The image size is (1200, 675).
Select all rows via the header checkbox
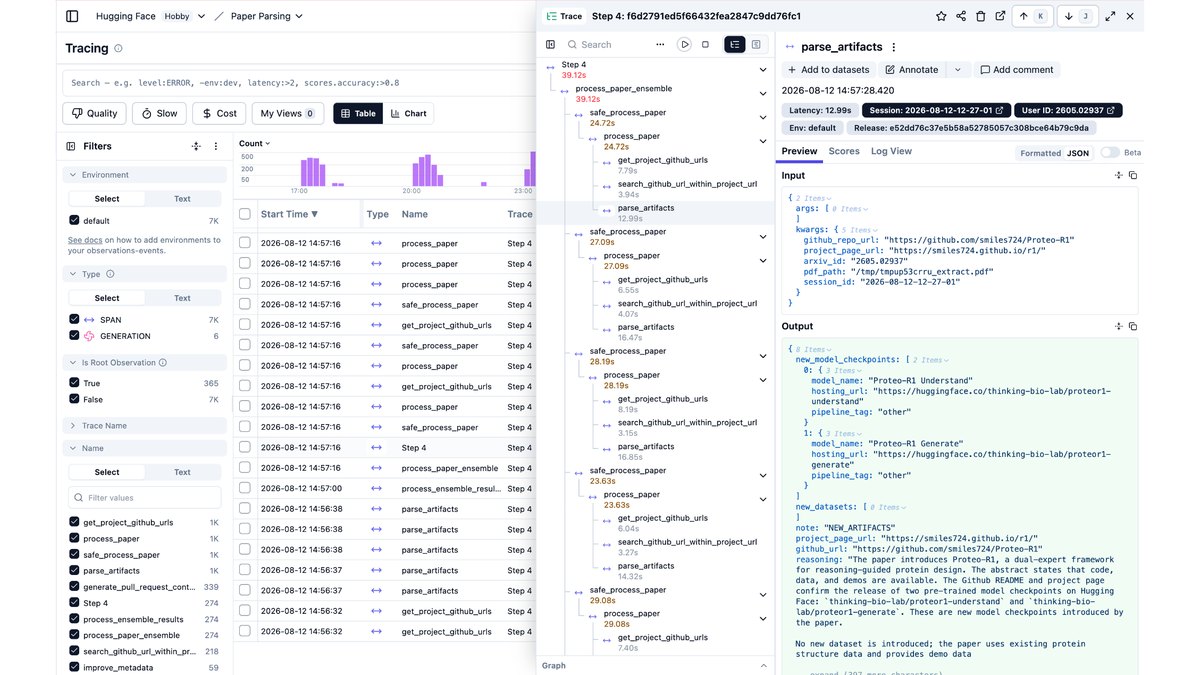[245, 214]
